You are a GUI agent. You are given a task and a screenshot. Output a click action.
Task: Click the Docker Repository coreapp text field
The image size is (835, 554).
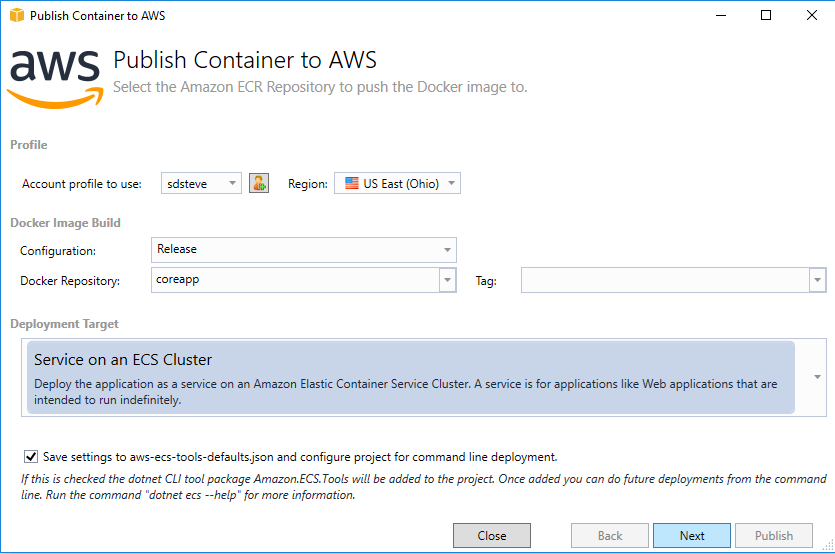pyautogui.click(x=296, y=280)
